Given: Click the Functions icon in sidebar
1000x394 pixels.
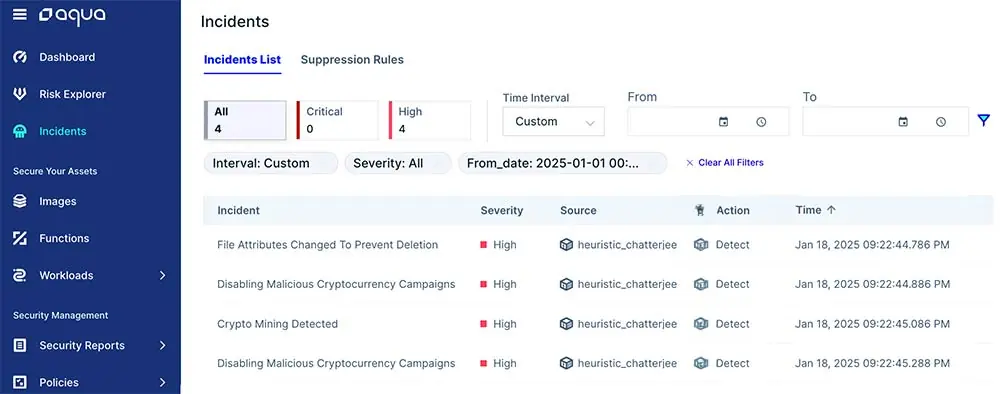Looking at the screenshot, I should tap(20, 238).
